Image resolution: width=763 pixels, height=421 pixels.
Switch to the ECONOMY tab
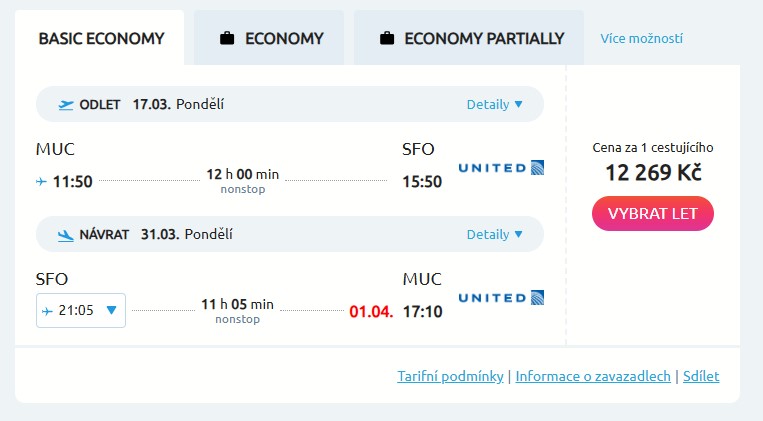point(270,39)
